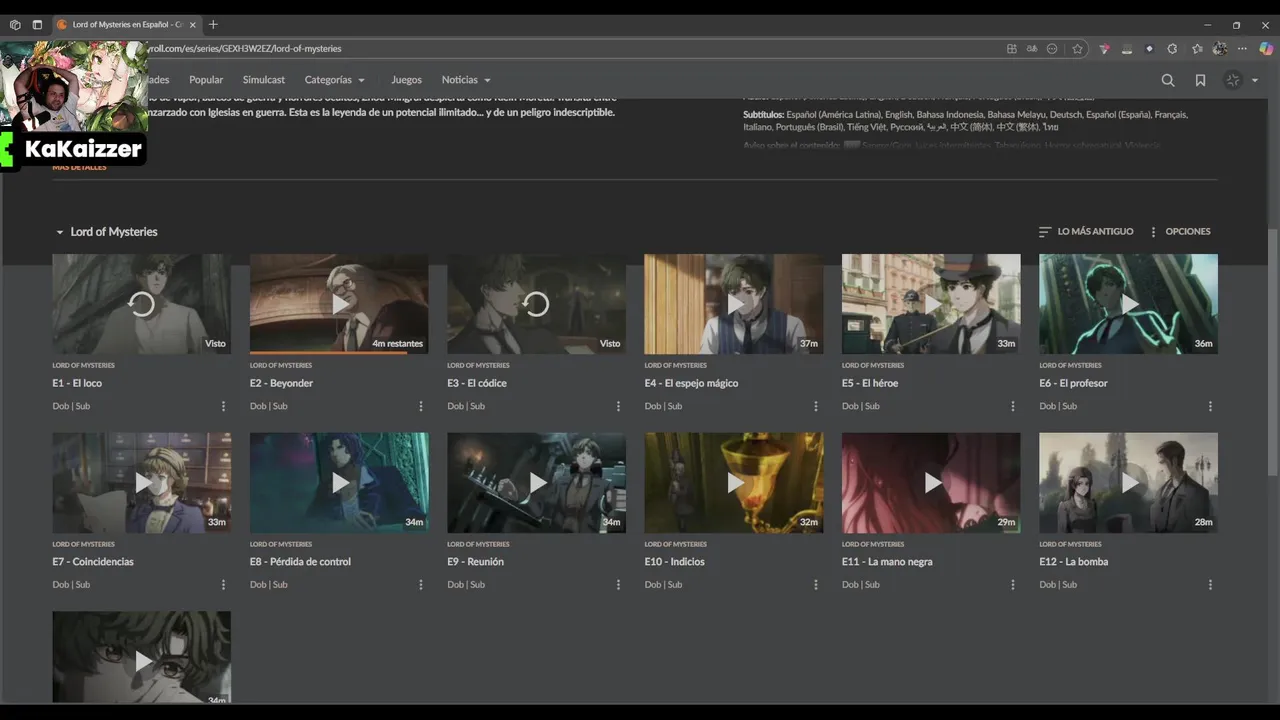Open options menu for E2 - Beyonder

tap(421, 406)
